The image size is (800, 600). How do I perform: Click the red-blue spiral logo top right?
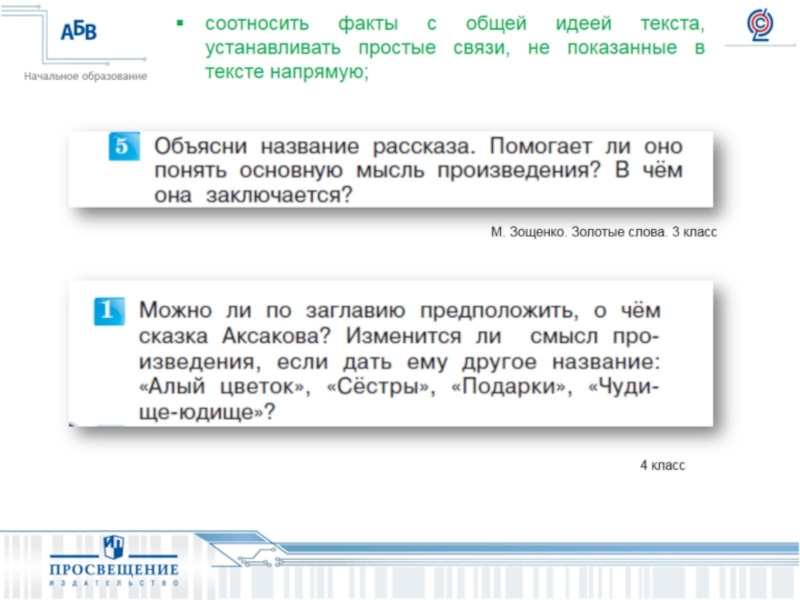click(x=760, y=24)
